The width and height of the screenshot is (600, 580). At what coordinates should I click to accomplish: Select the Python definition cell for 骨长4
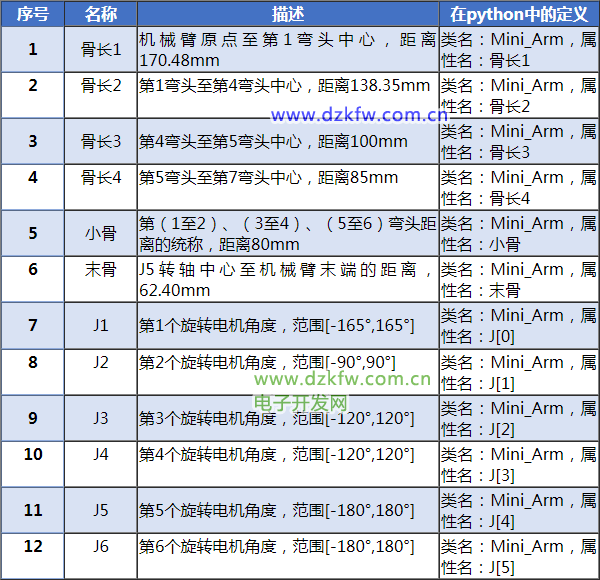(x=517, y=187)
